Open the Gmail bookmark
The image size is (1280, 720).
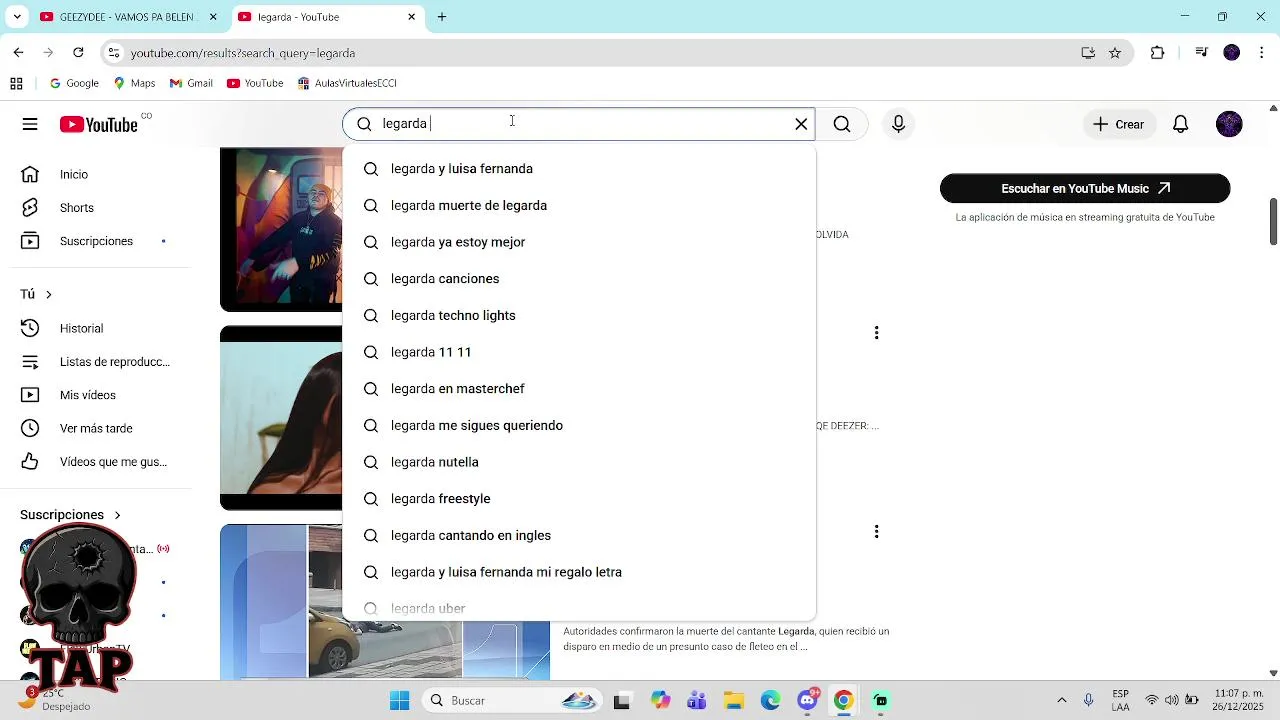pyautogui.click(x=191, y=83)
